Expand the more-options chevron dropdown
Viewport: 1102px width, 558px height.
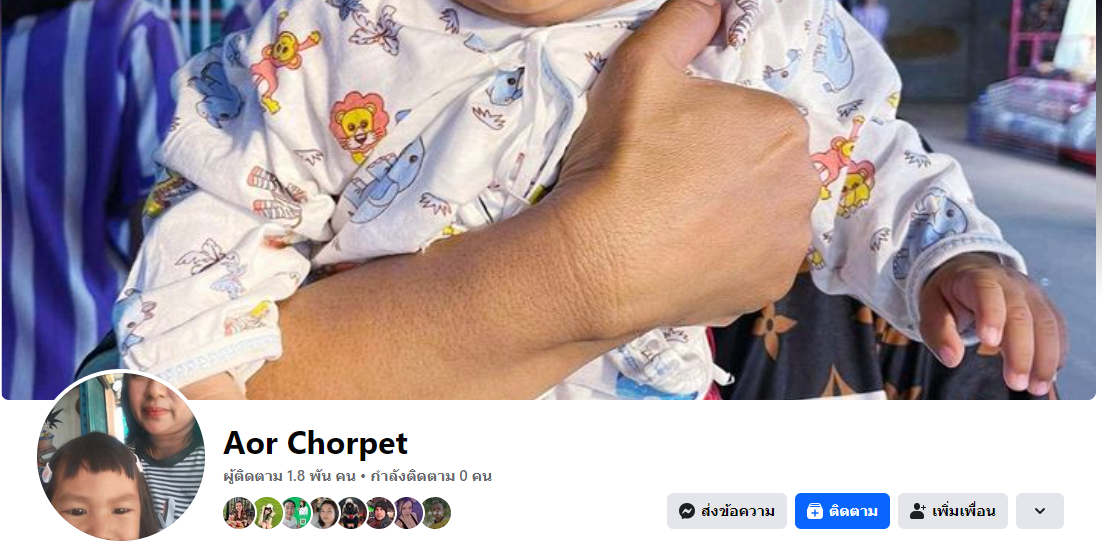click(1039, 511)
